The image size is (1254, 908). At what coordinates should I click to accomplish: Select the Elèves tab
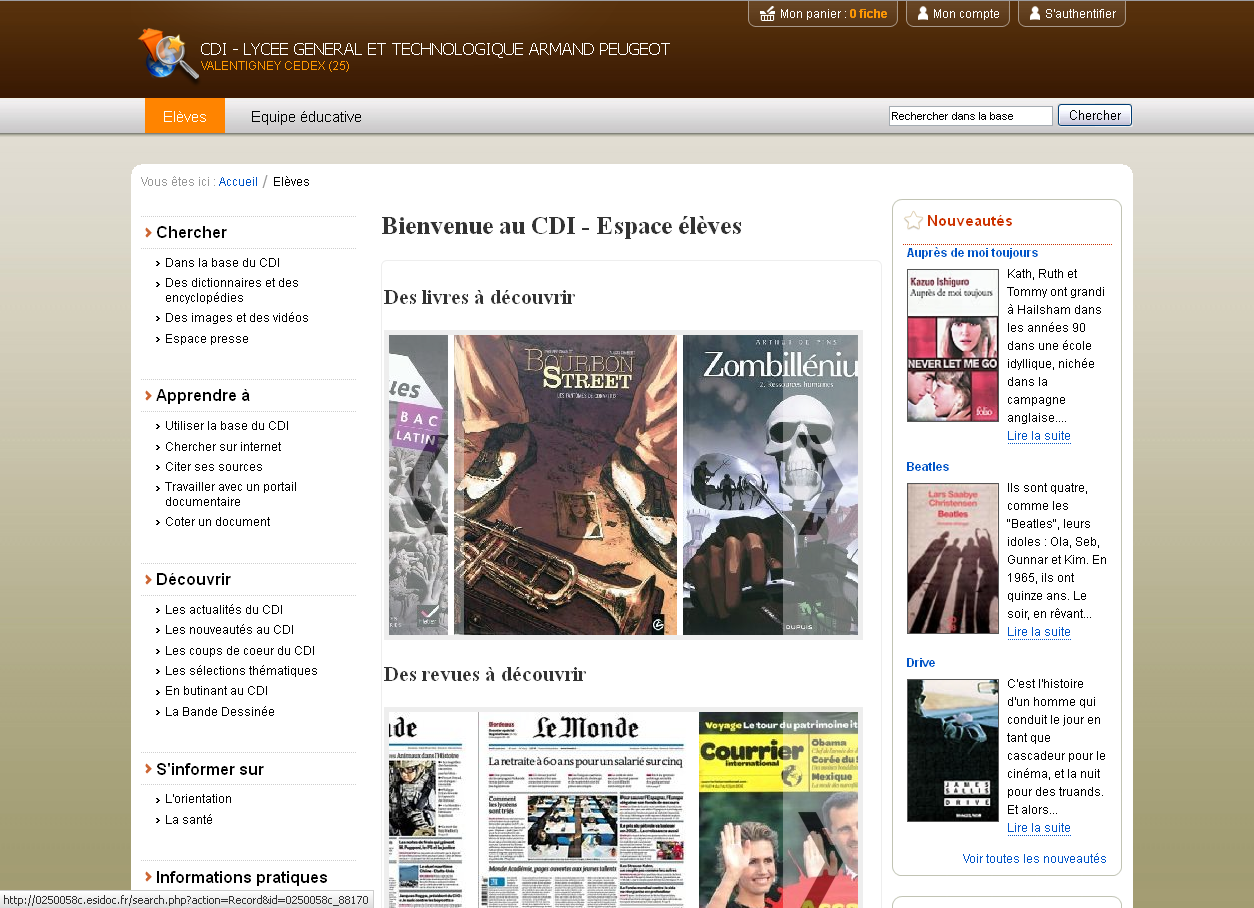coord(185,116)
